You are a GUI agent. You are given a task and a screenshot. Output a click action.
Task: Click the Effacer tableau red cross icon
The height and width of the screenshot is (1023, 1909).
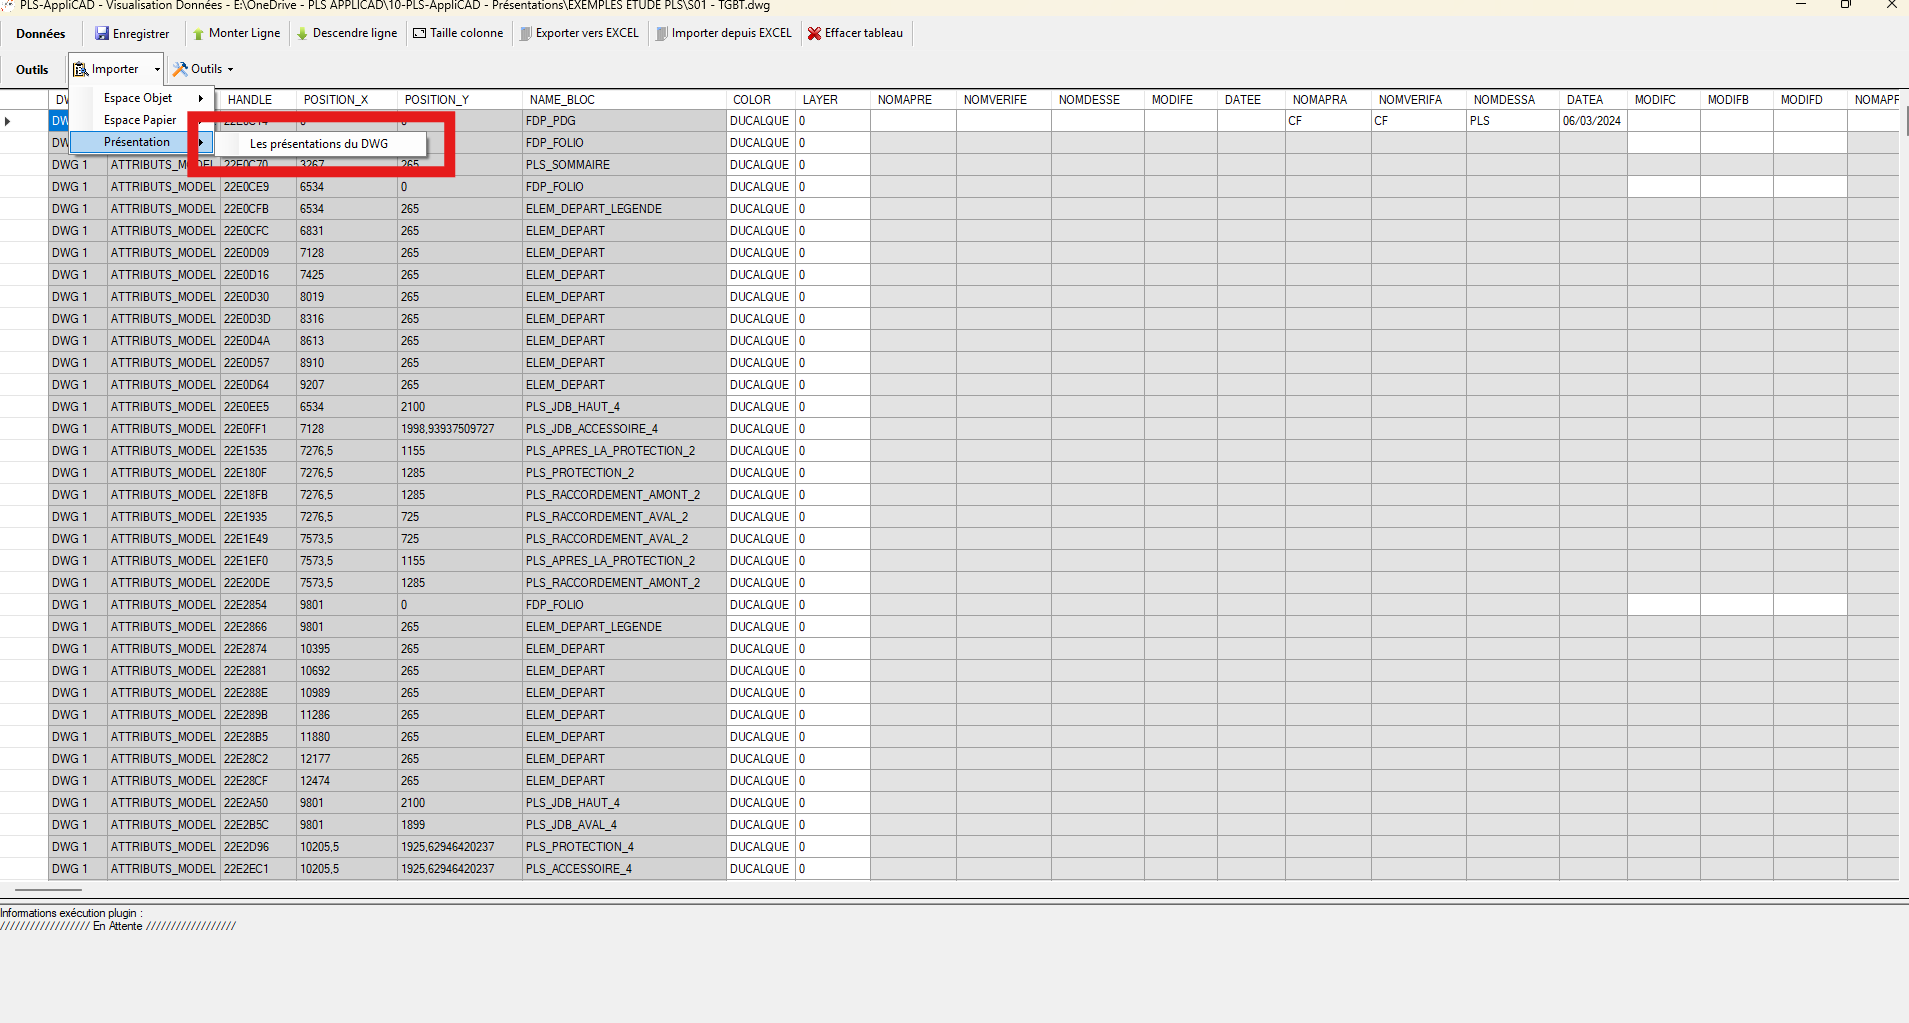[x=814, y=33]
